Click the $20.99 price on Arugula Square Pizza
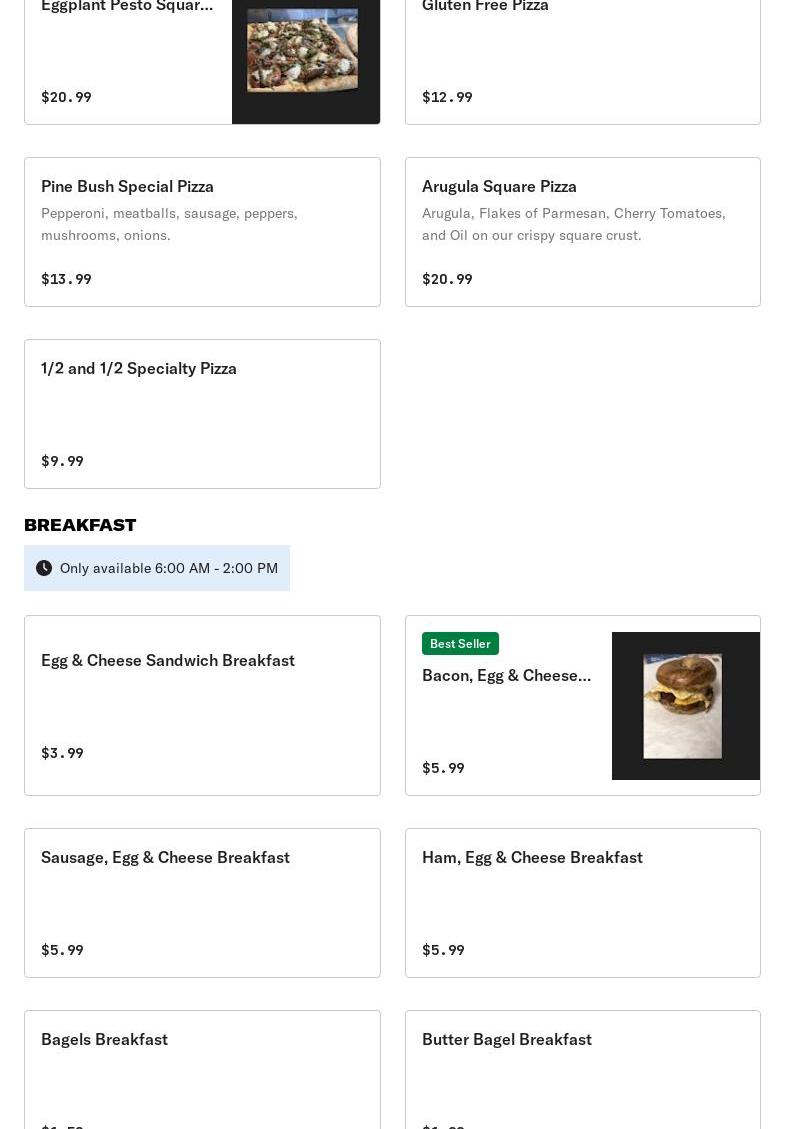 (x=447, y=279)
